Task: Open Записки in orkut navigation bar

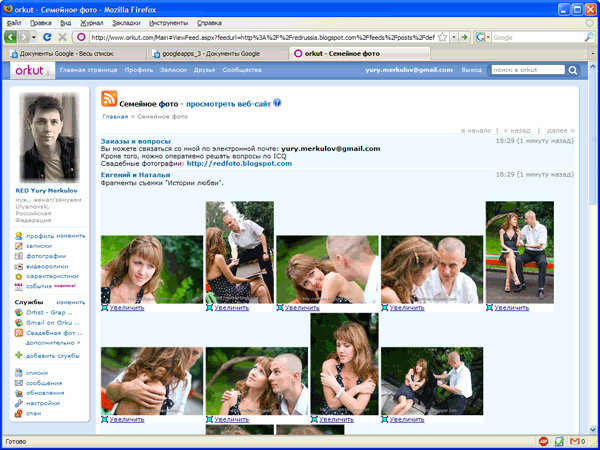Action: click(x=173, y=70)
